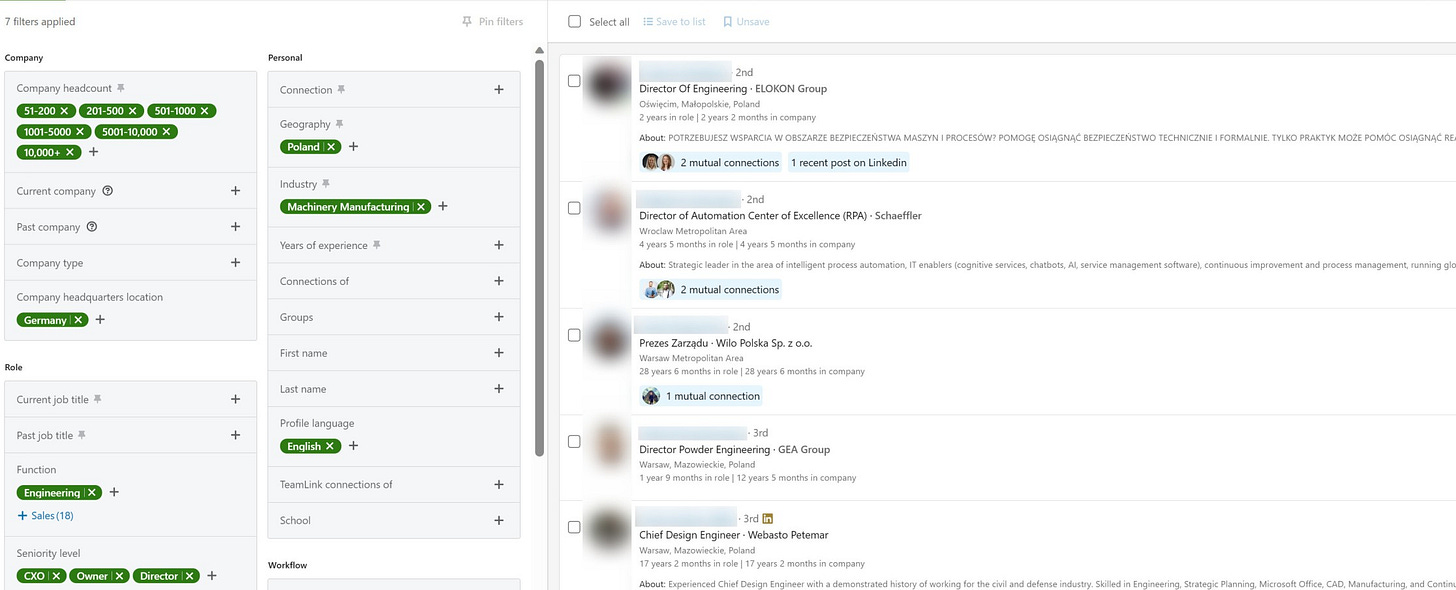
Task: Add another seniority level
Action: [212, 576]
